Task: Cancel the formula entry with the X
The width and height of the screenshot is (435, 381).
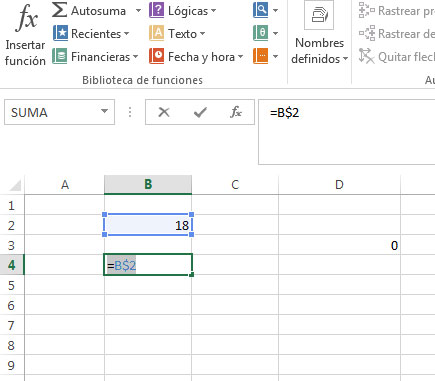Action: (x=164, y=112)
